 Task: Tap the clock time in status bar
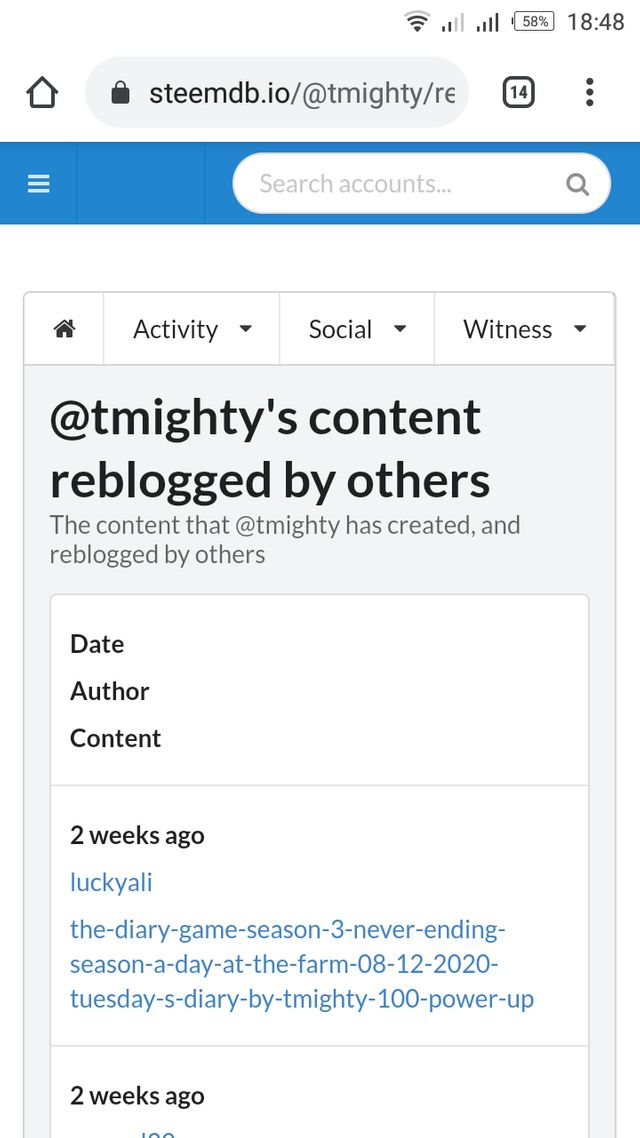click(x=595, y=21)
